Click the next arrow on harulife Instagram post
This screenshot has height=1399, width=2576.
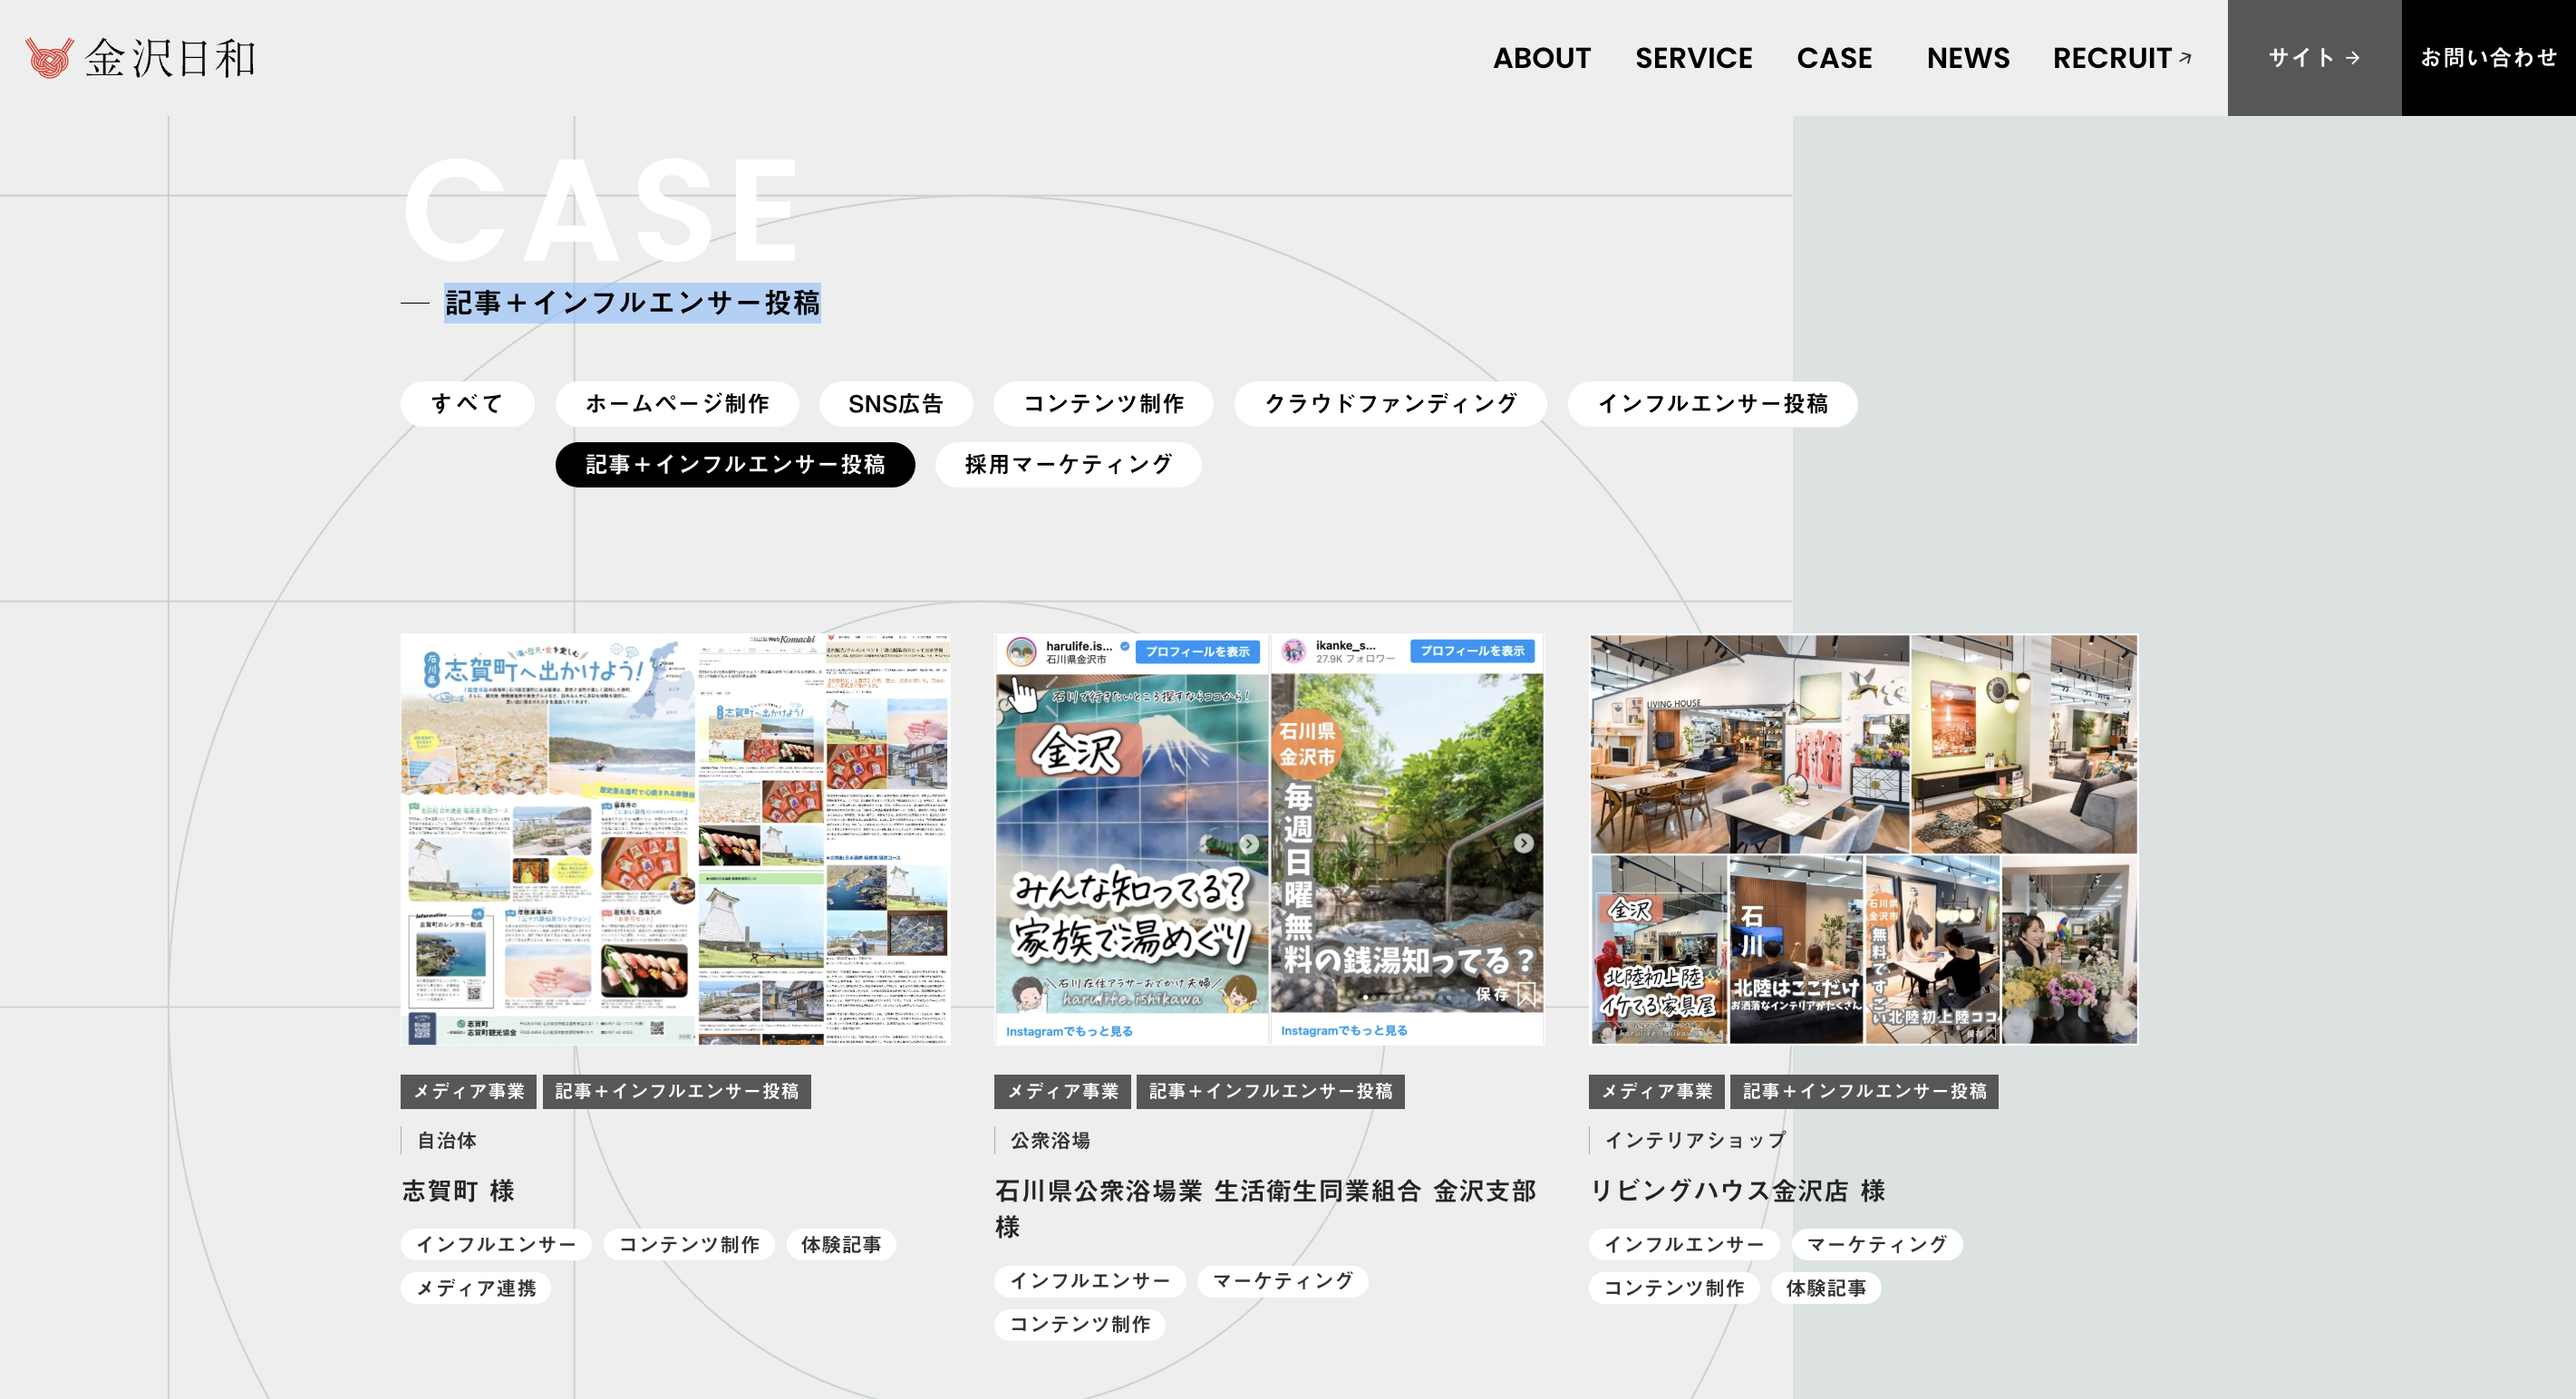pos(1249,844)
